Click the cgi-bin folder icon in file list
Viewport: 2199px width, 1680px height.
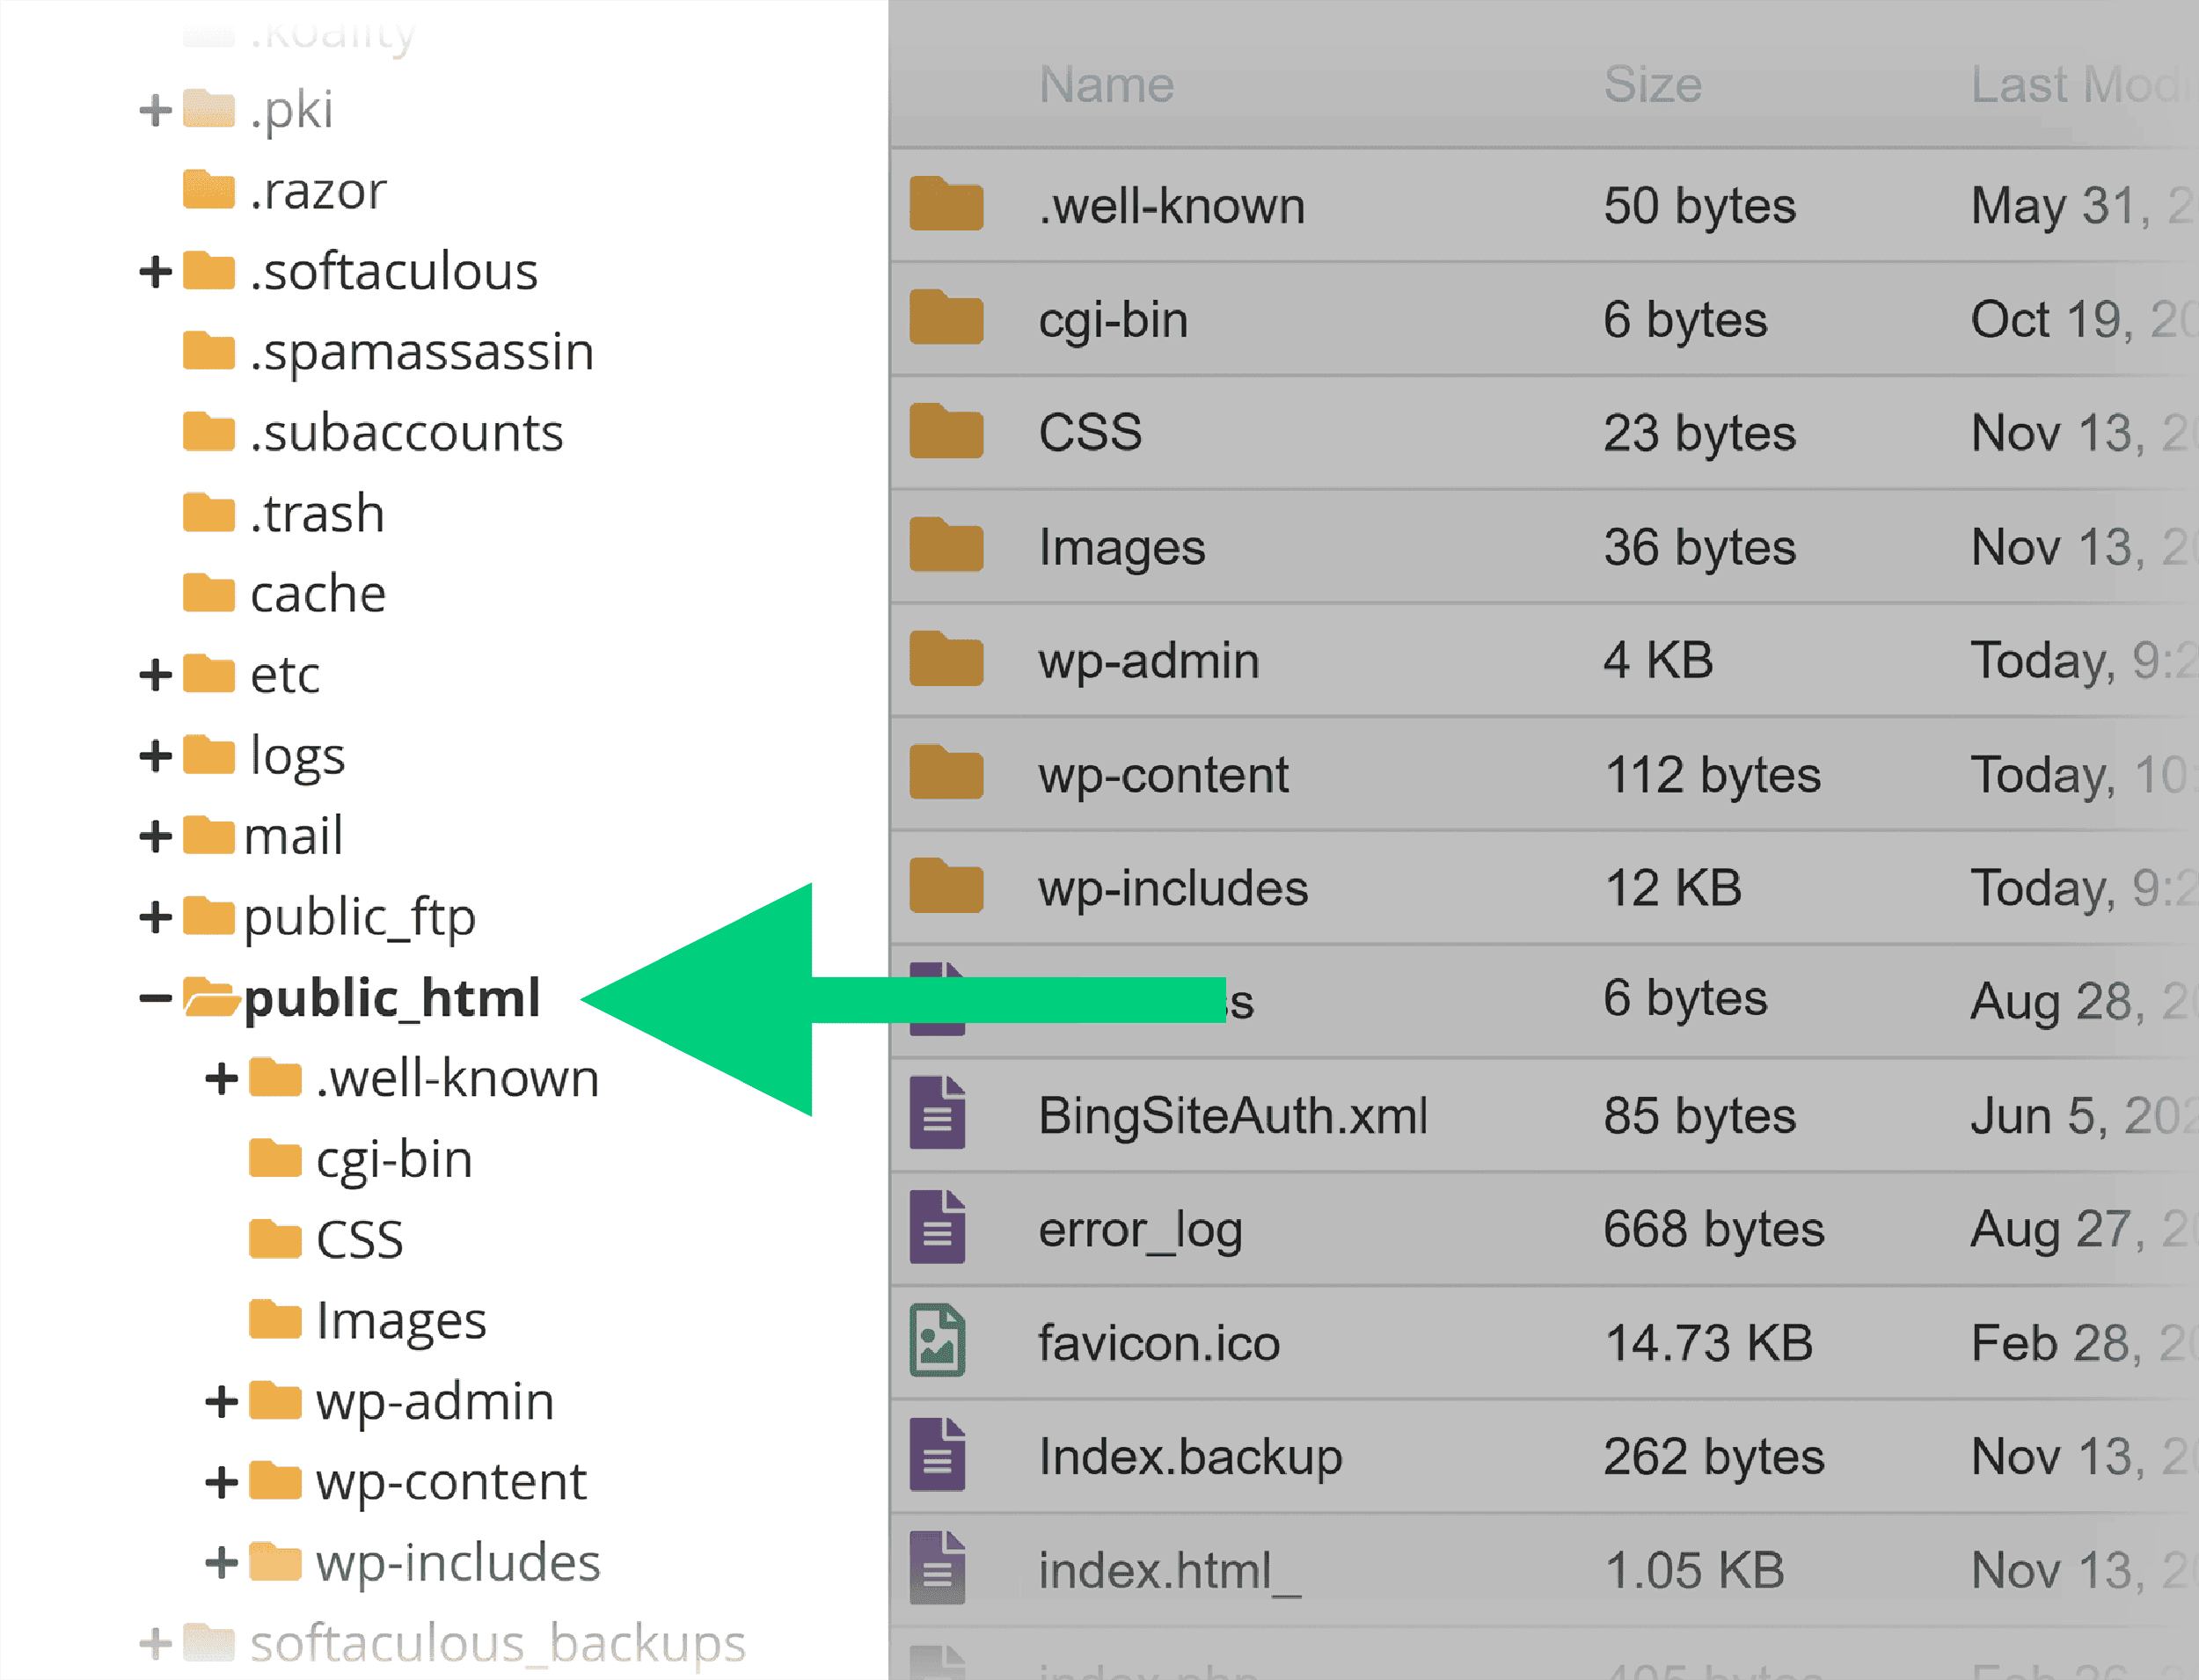click(x=946, y=318)
